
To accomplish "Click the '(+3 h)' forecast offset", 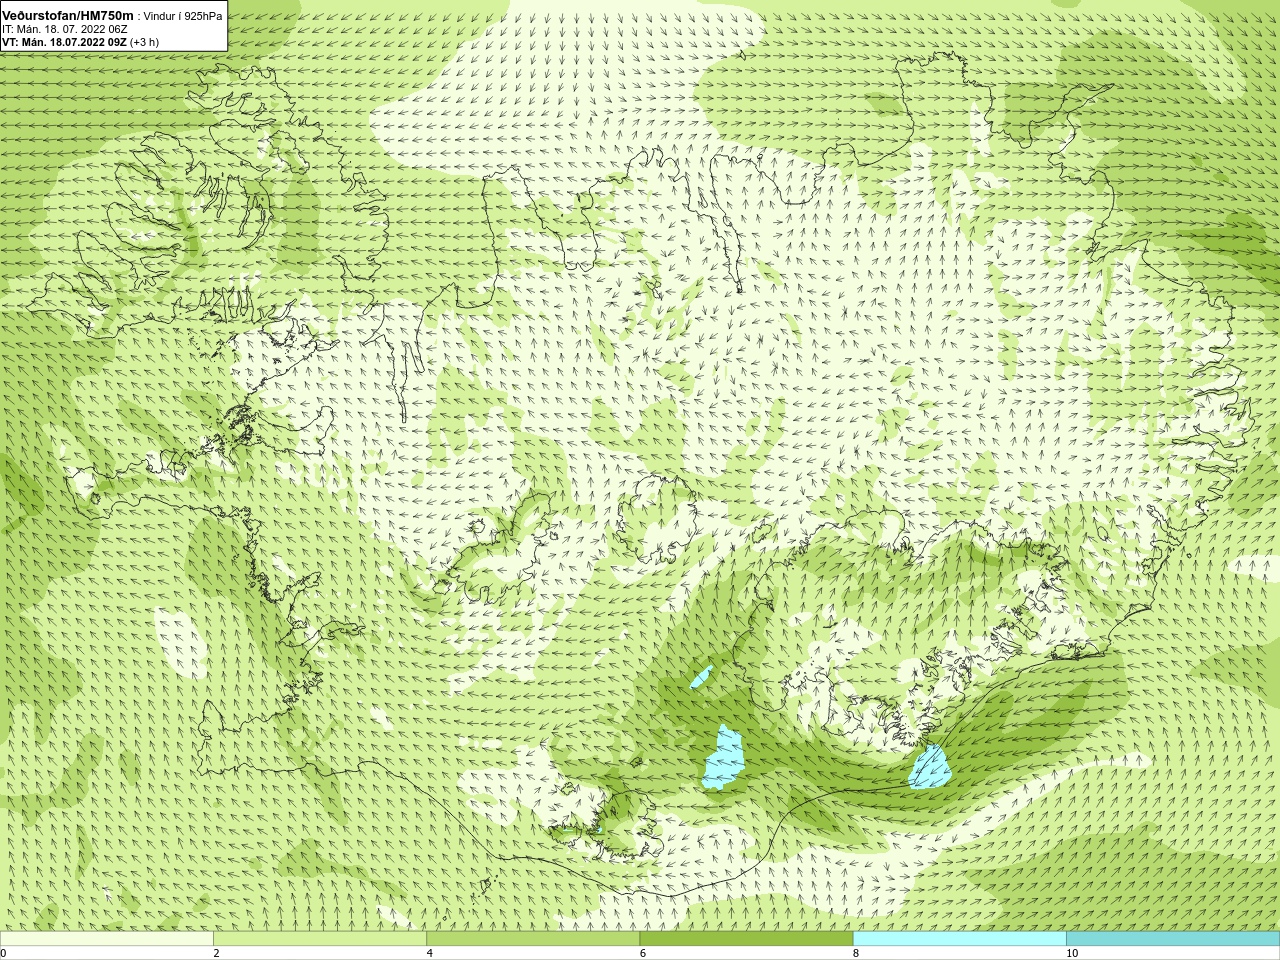I will click(x=144, y=42).
